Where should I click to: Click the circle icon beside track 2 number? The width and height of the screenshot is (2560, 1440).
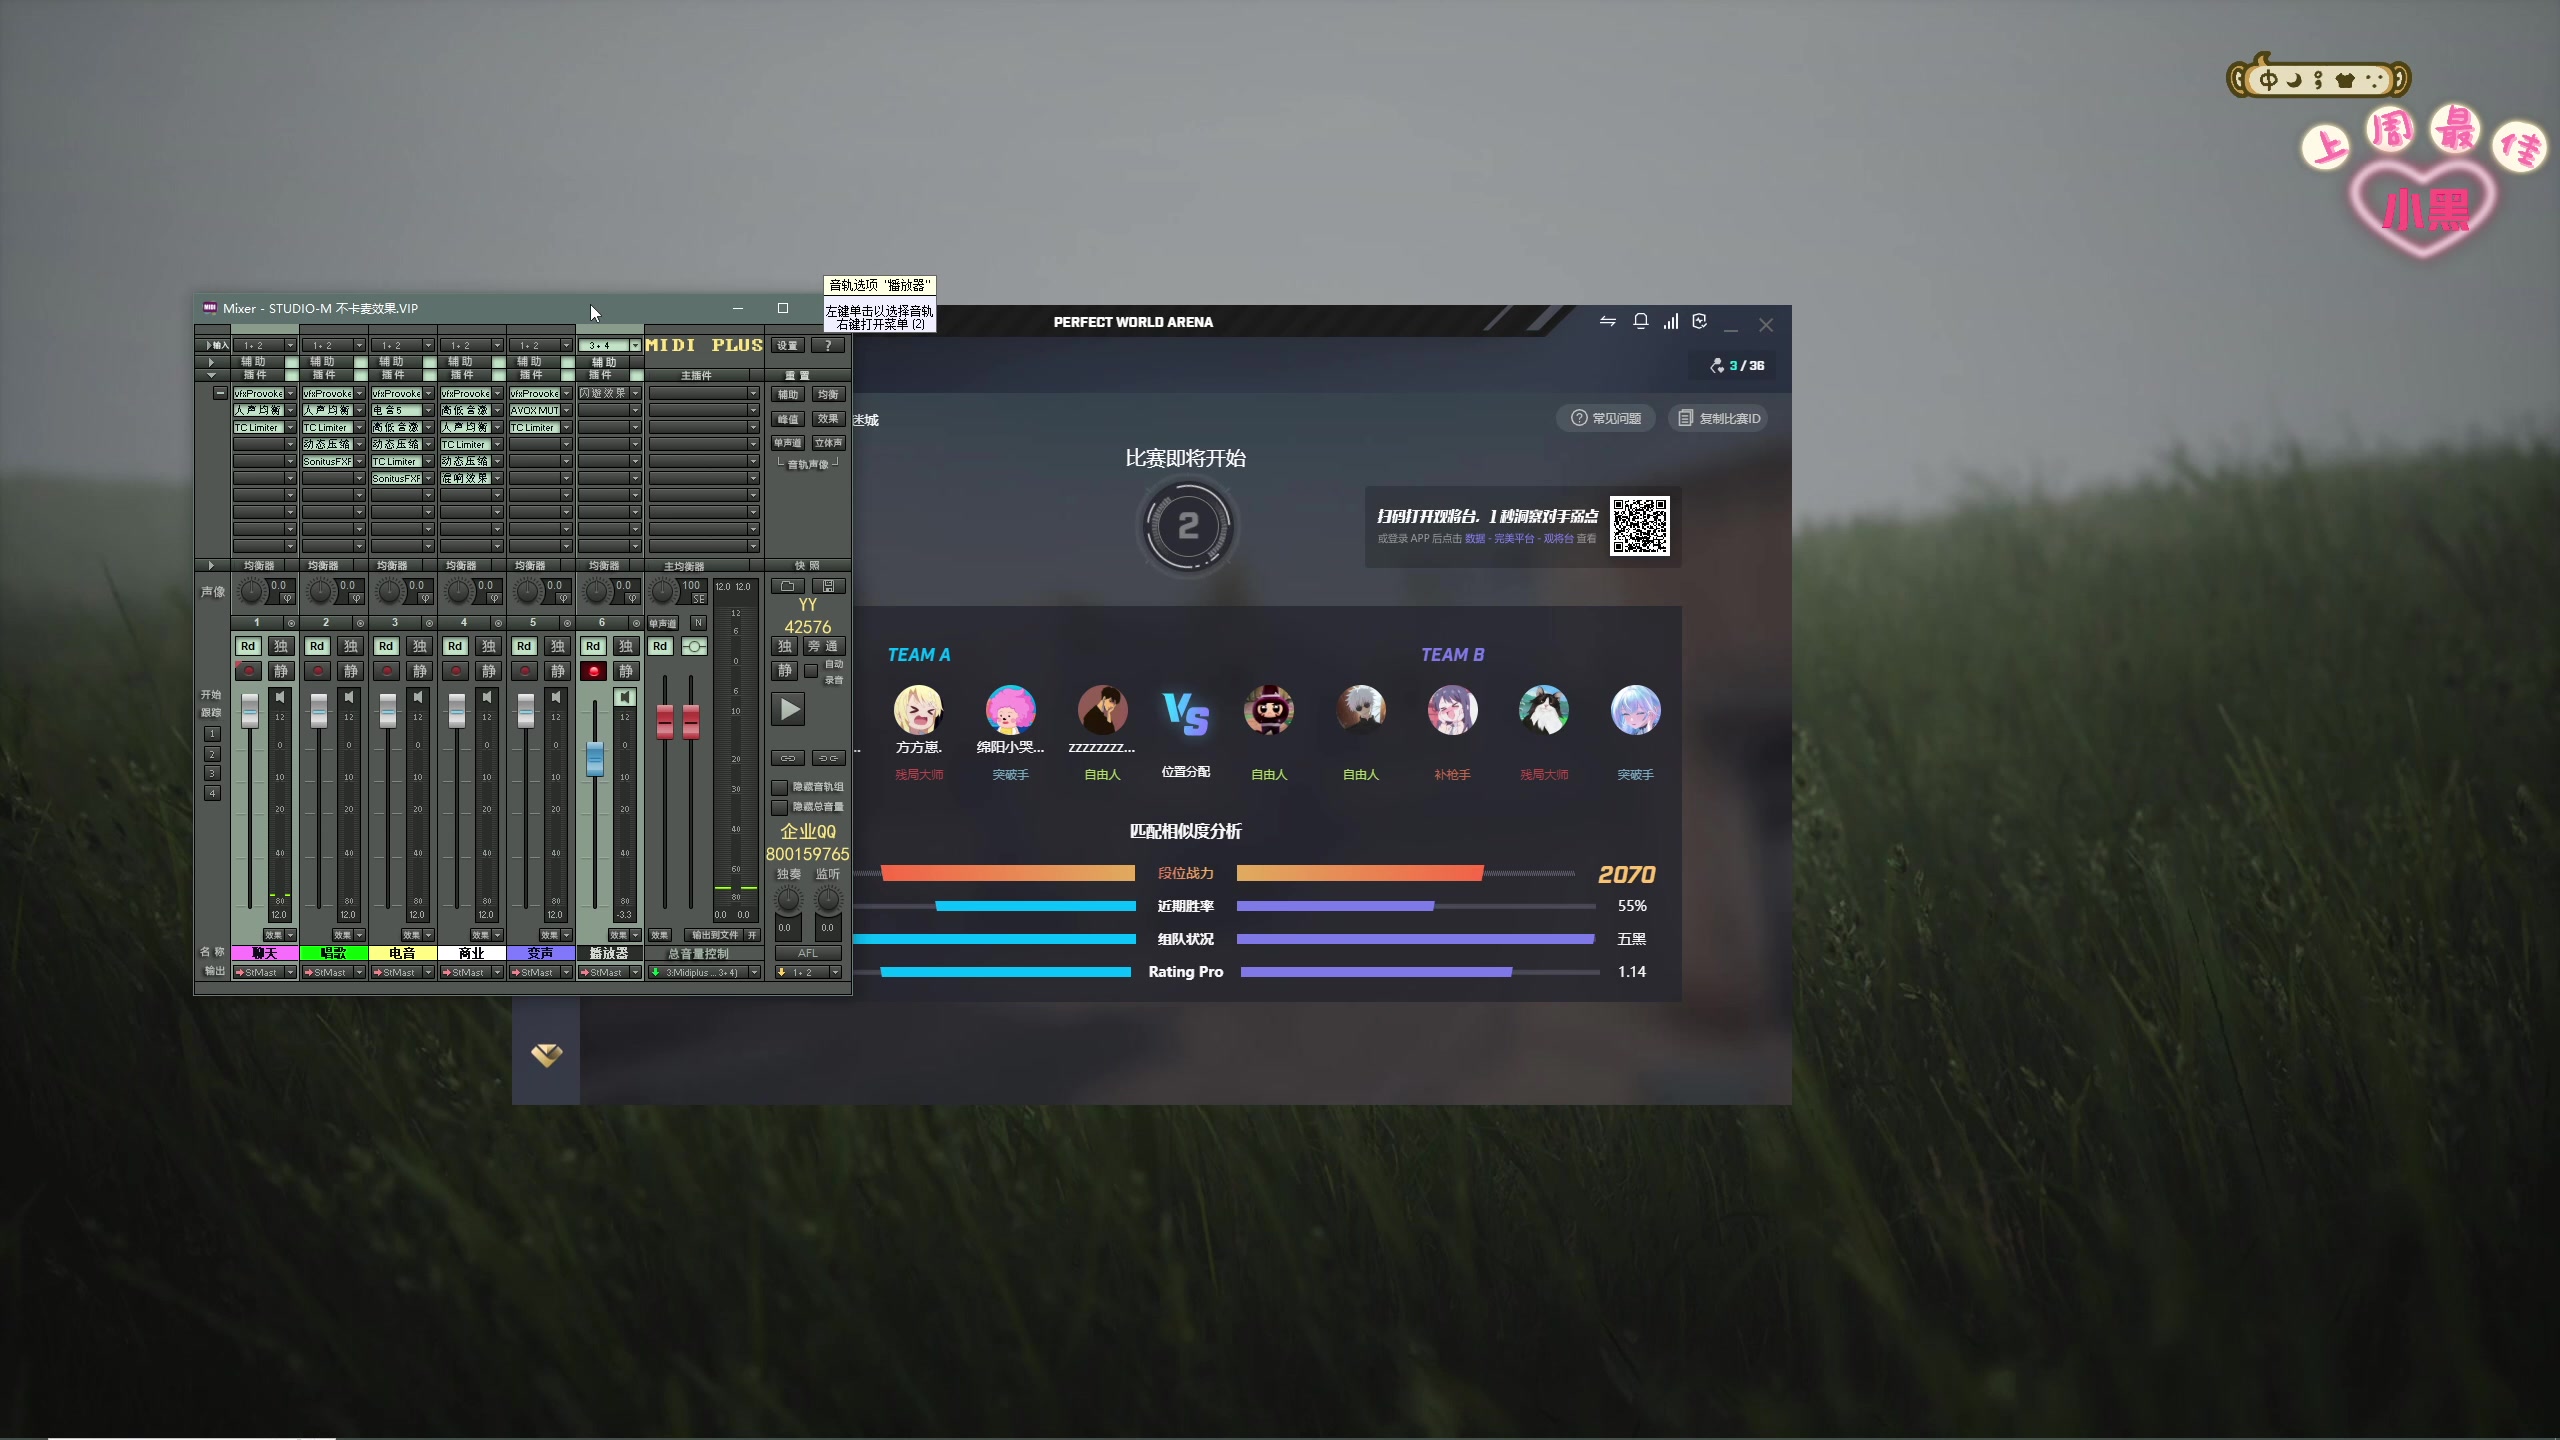pyautogui.click(x=360, y=623)
